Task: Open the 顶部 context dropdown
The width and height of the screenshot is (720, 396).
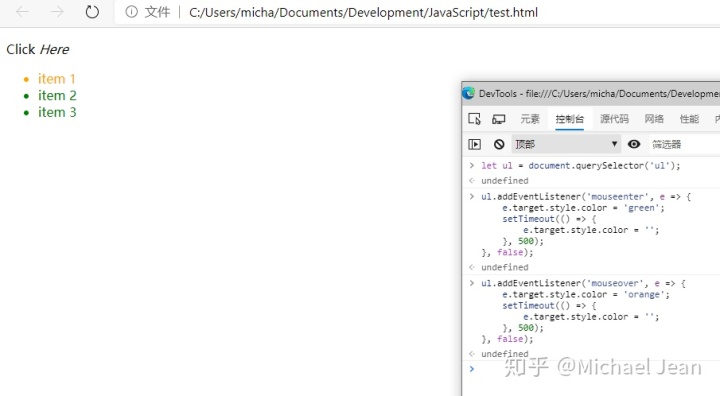Action: (566, 144)
